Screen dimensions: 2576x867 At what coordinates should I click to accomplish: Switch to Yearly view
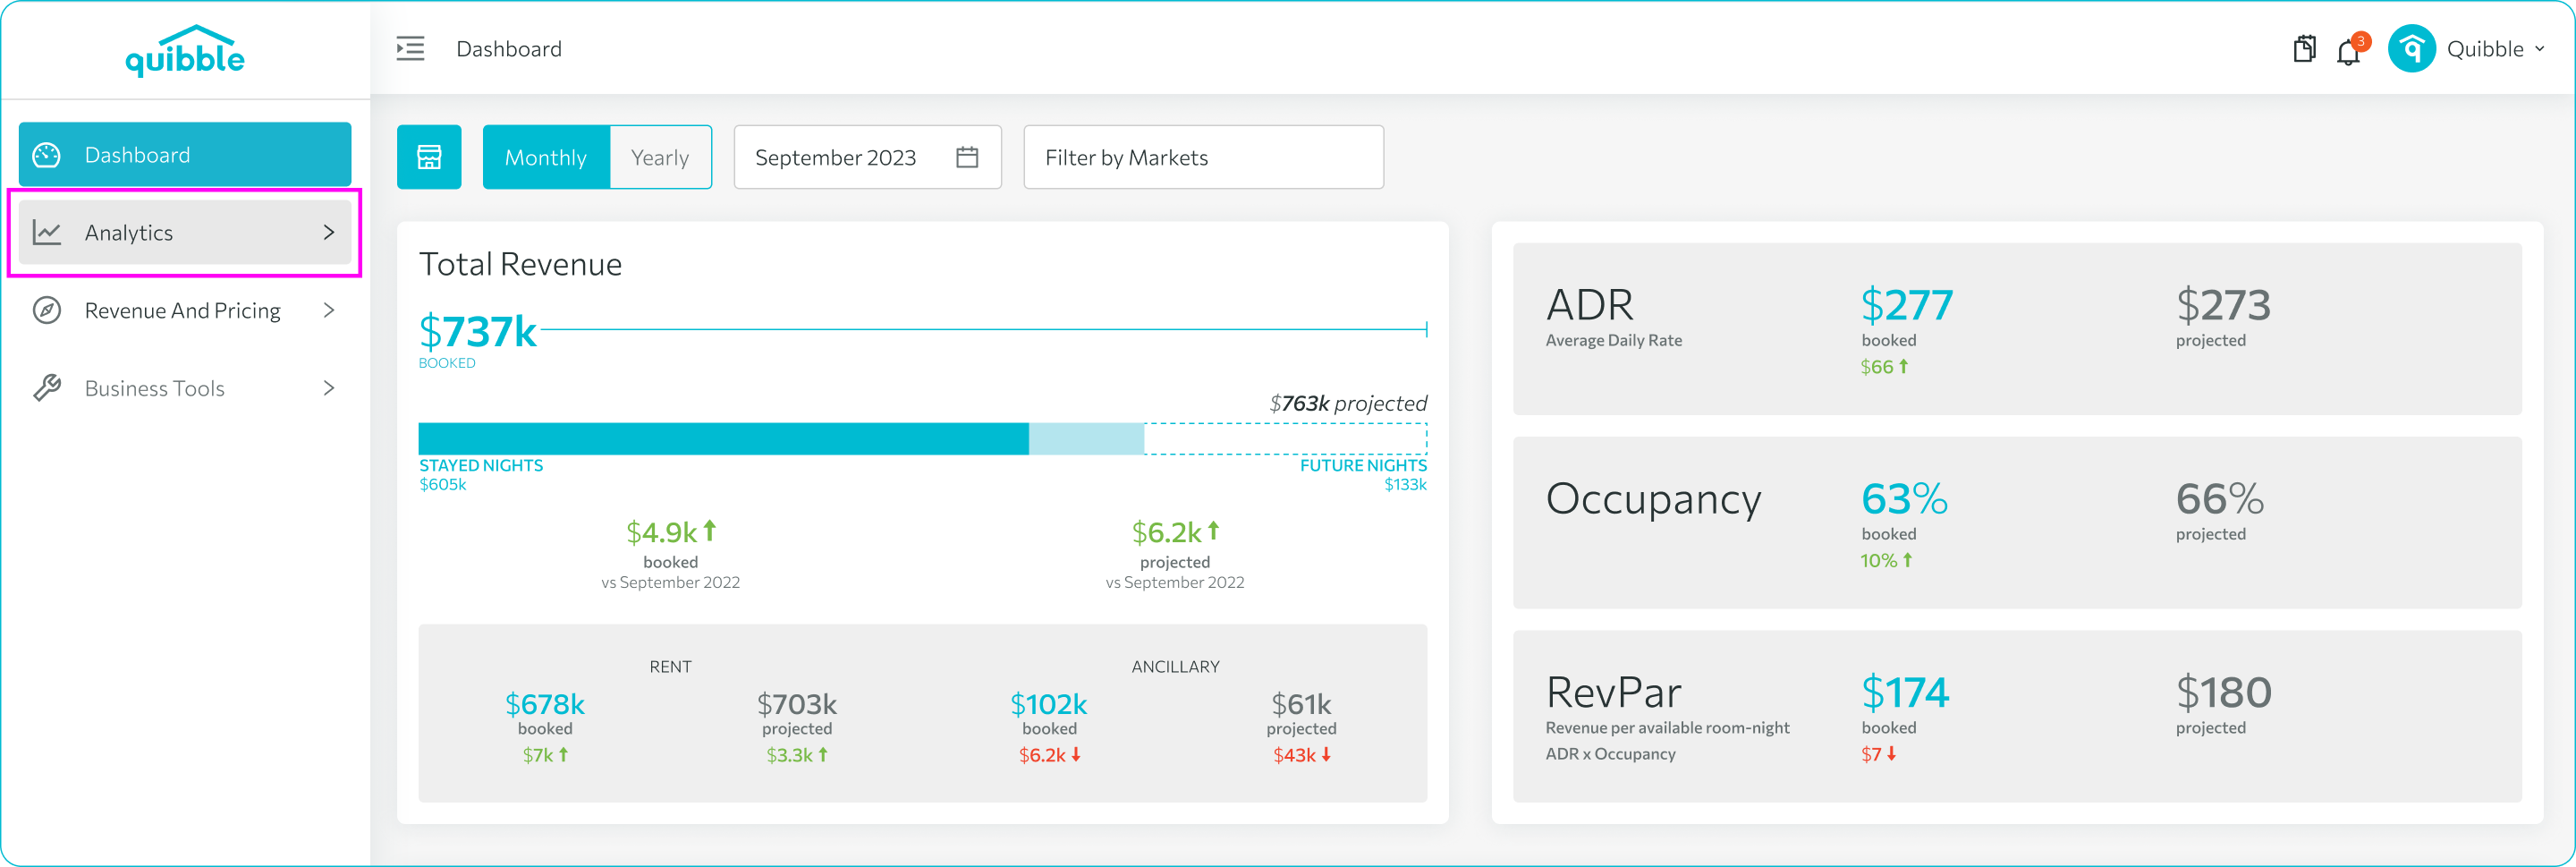pos(660,157)
